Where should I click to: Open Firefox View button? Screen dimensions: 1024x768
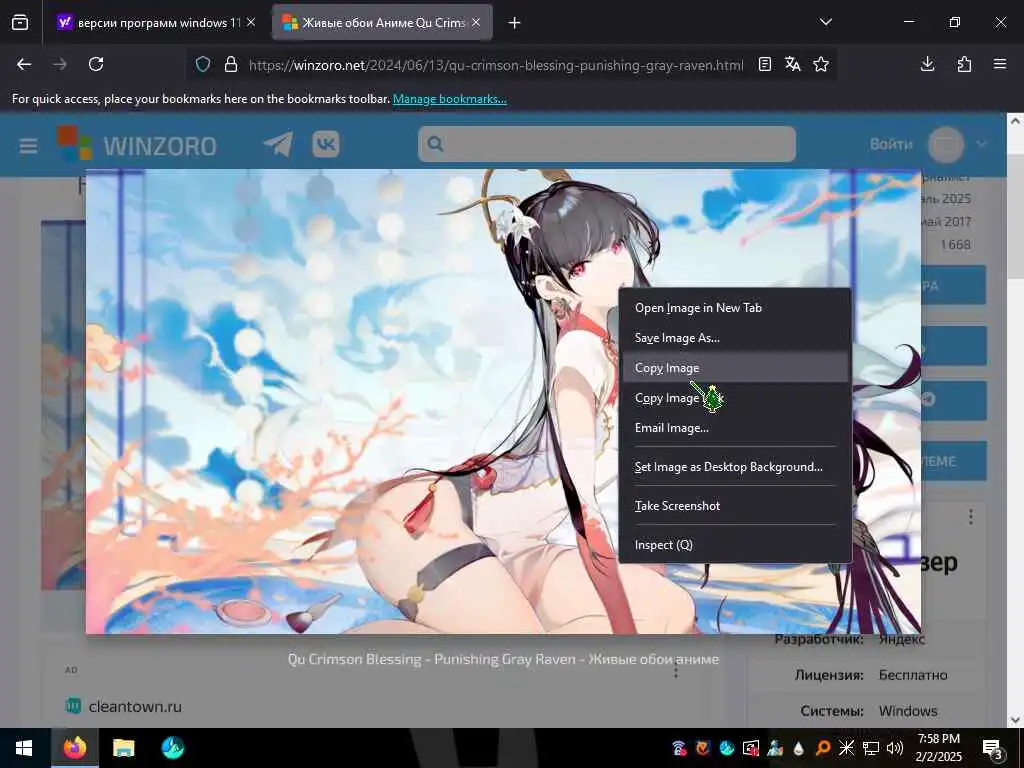click(x=20, y=23)
